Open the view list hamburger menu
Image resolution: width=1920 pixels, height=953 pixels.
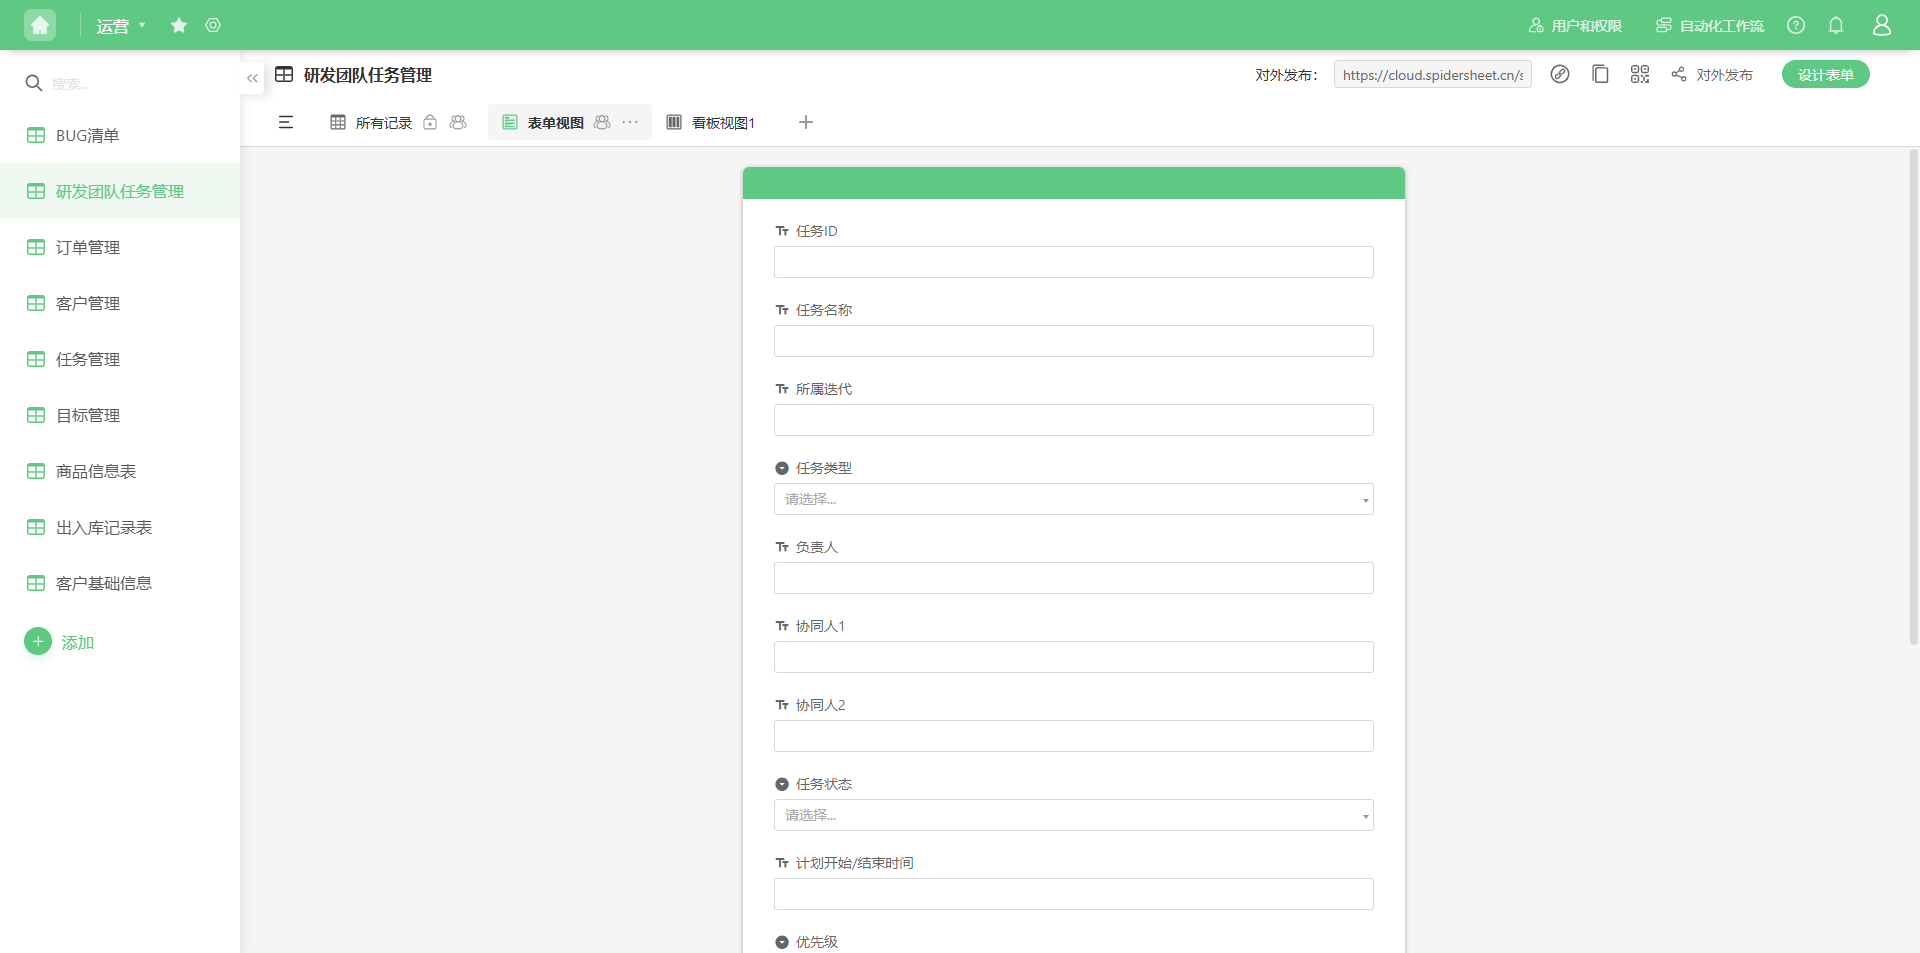coord(286,122)
